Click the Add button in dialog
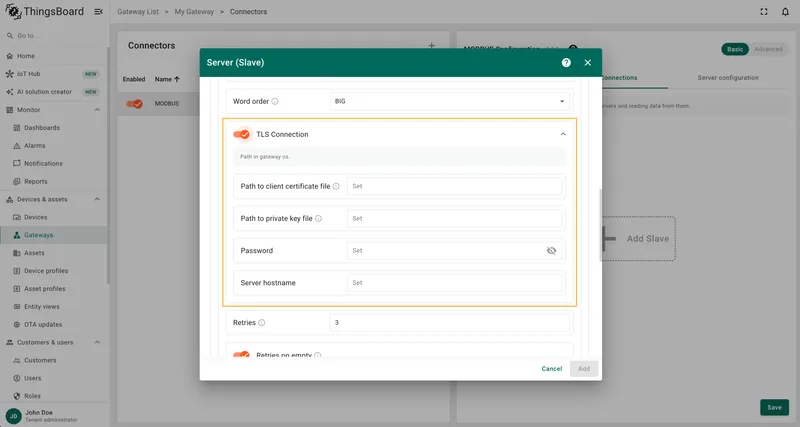Image resolution: width=800 pixels, height=427 pixels. 584,368
